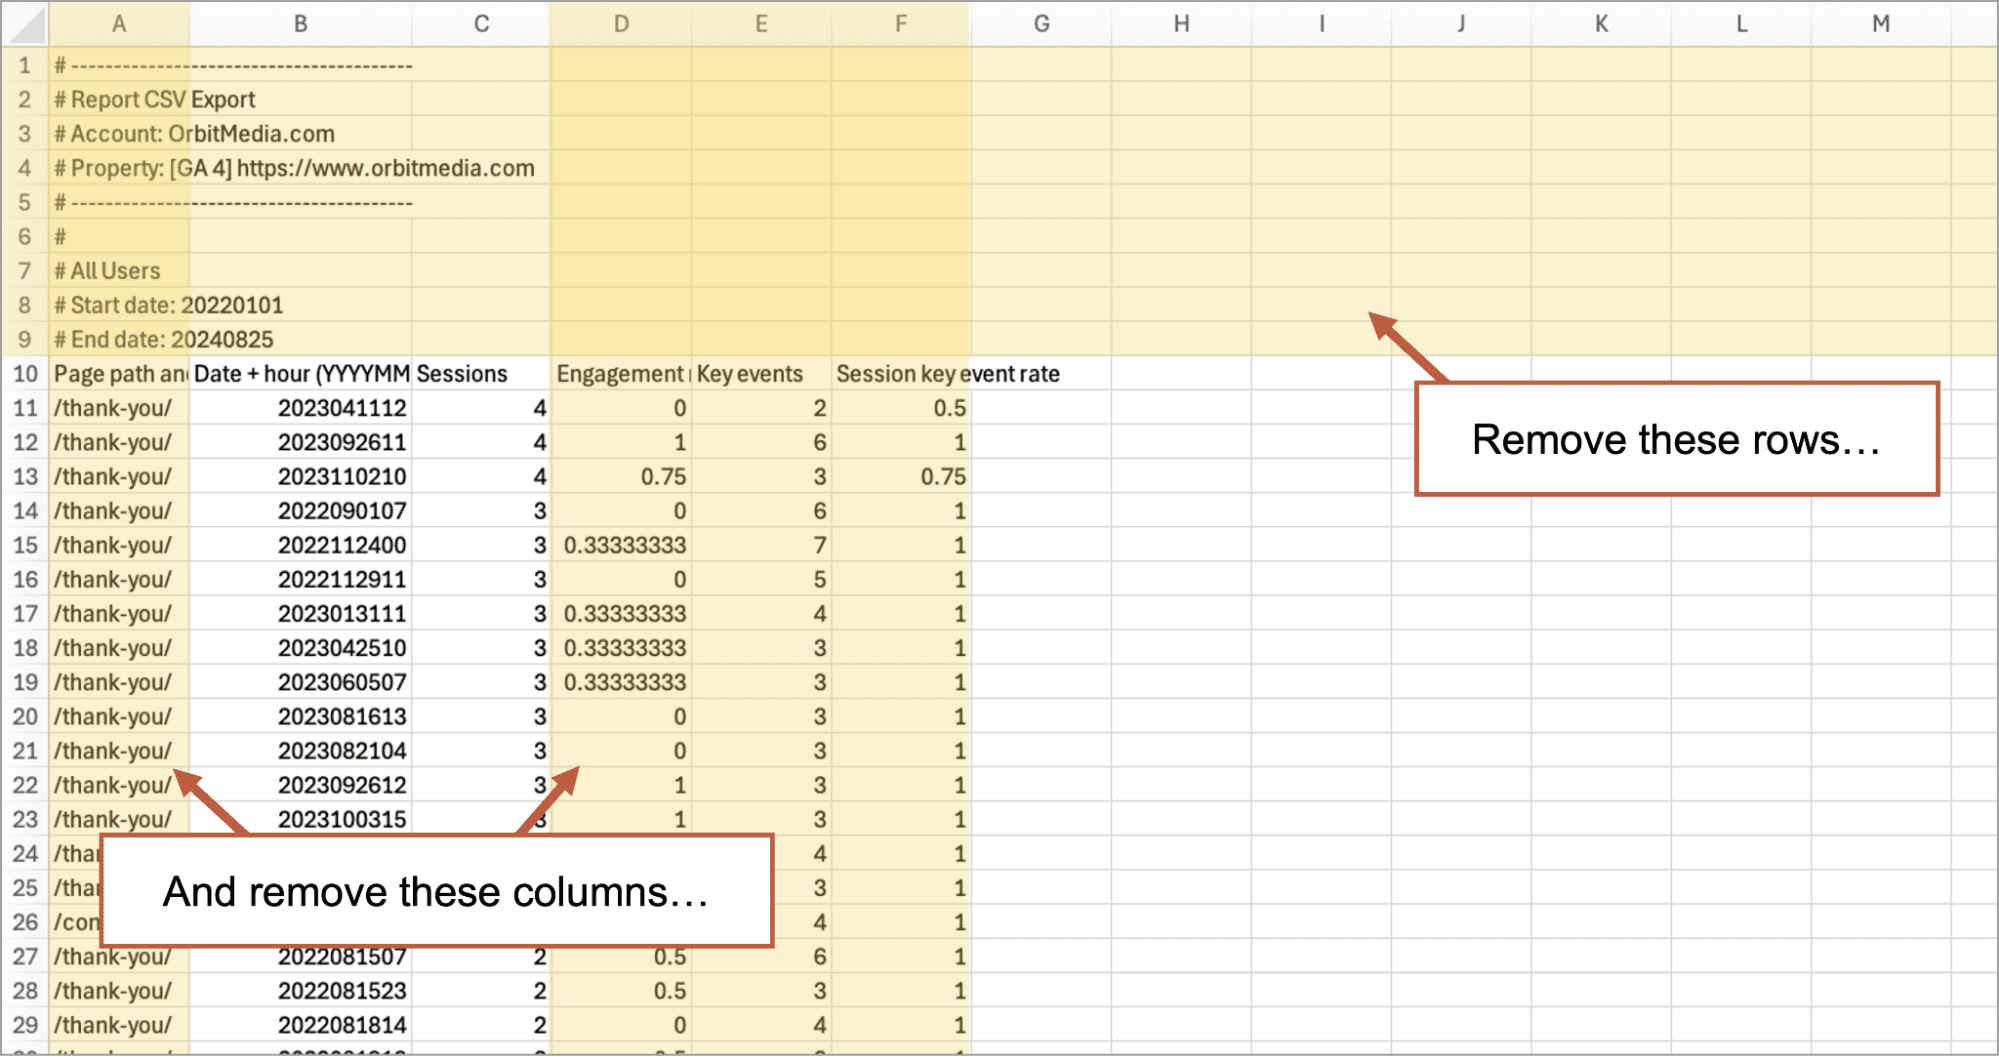Click the 'Page path' header cell
Image resolution: width=1999 pixels, height=1057 pixels.
click(x=119, y=374)
